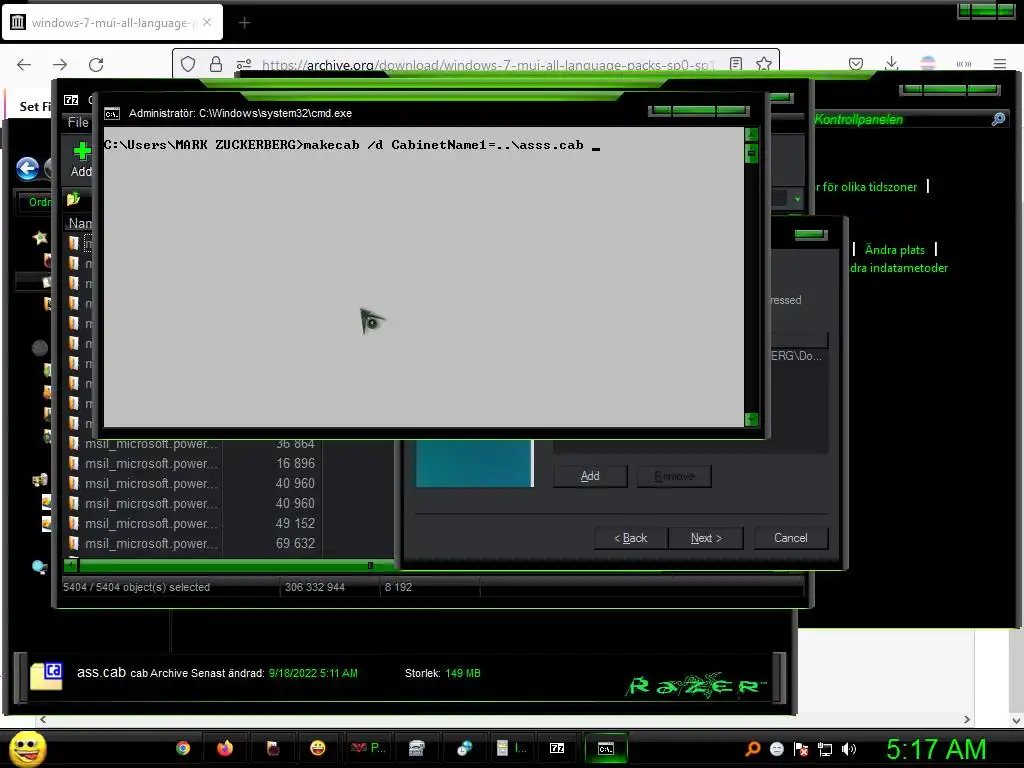Open the File menu in 7-Zip
This screenshot has width=1024, height=768.
click(78, 122)
